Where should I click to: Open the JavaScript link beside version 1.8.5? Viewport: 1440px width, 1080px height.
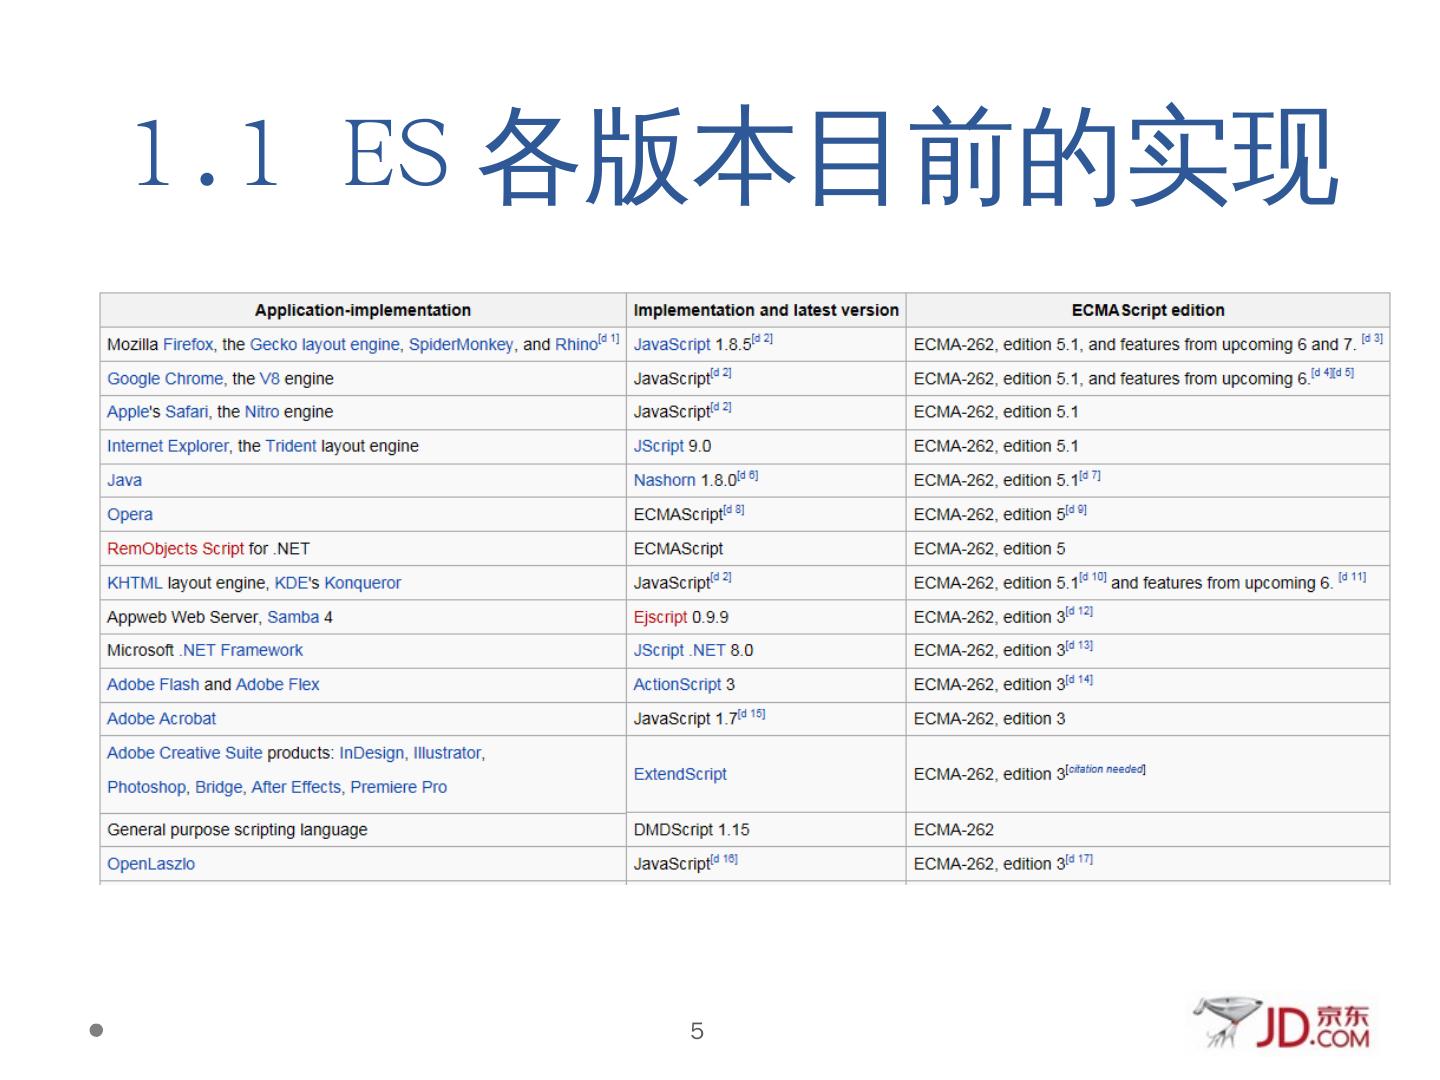(x=672, y=345)
